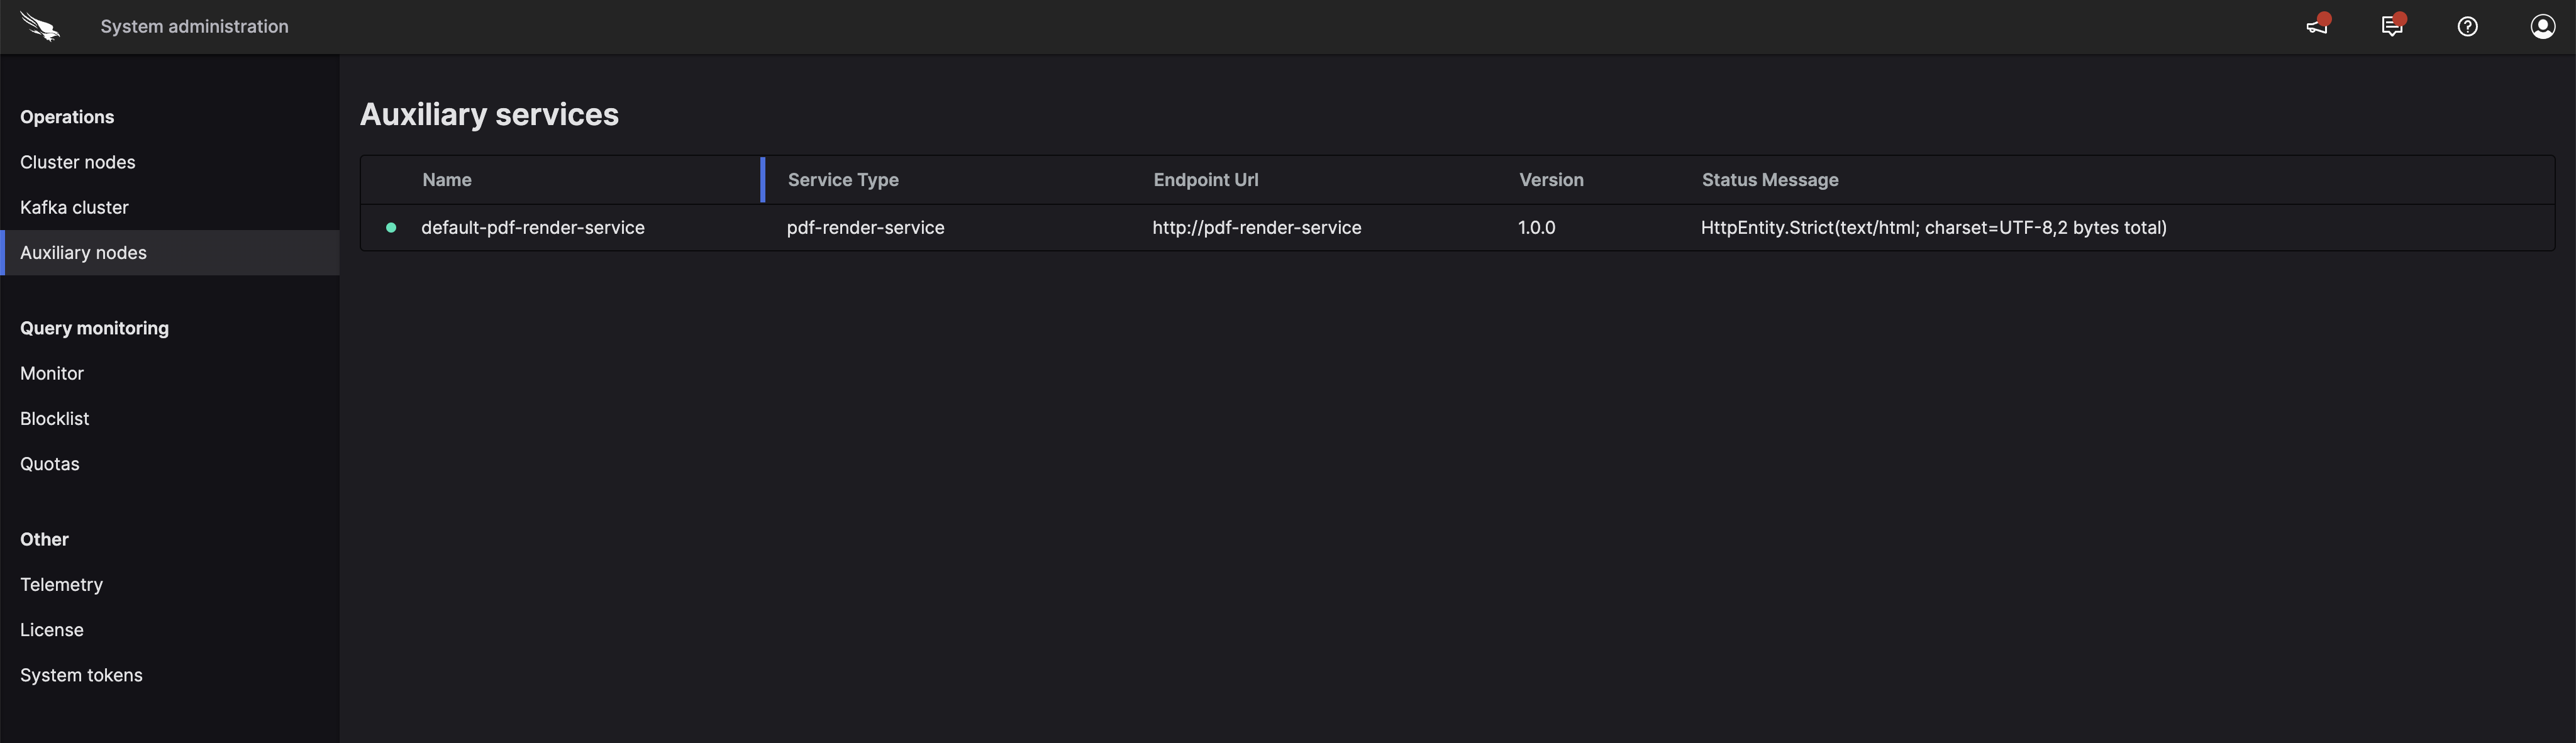
Task: Open the user account avatar menu
Action: click(2542, 26)
